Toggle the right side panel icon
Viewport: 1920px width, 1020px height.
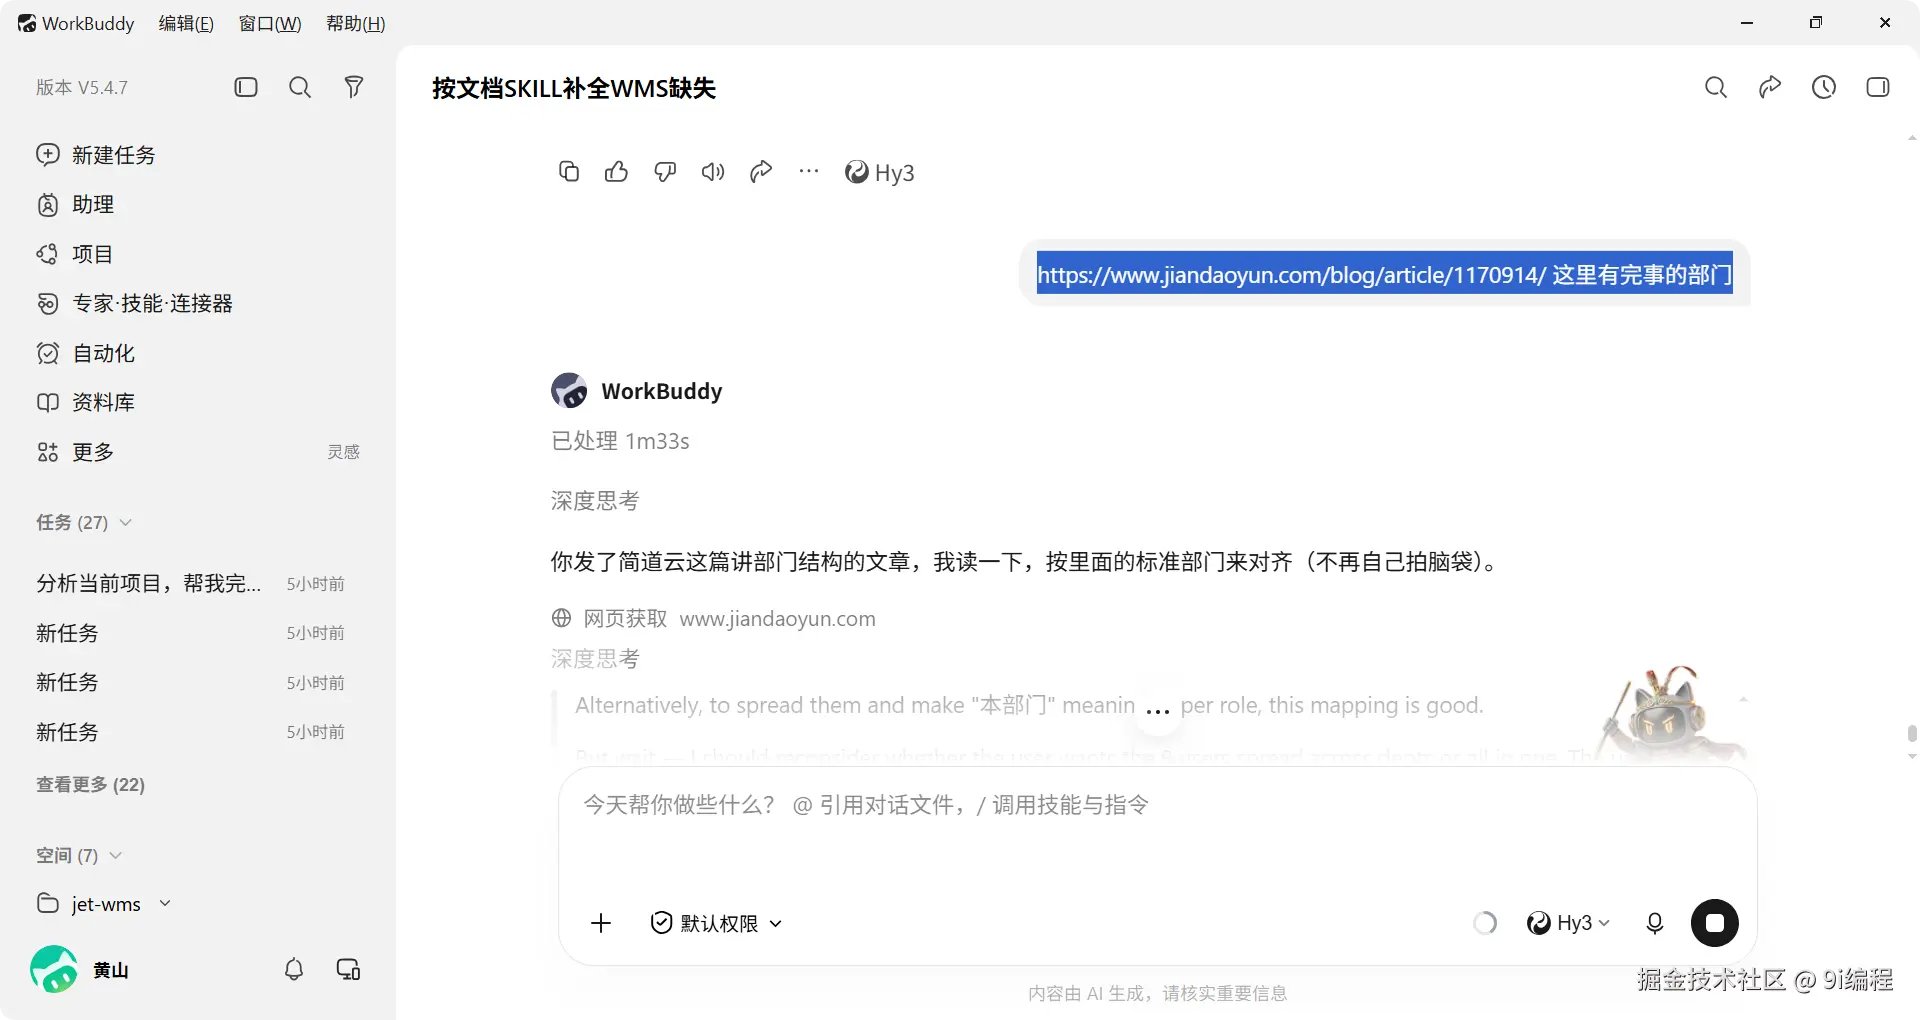[x=1878, y=87]
